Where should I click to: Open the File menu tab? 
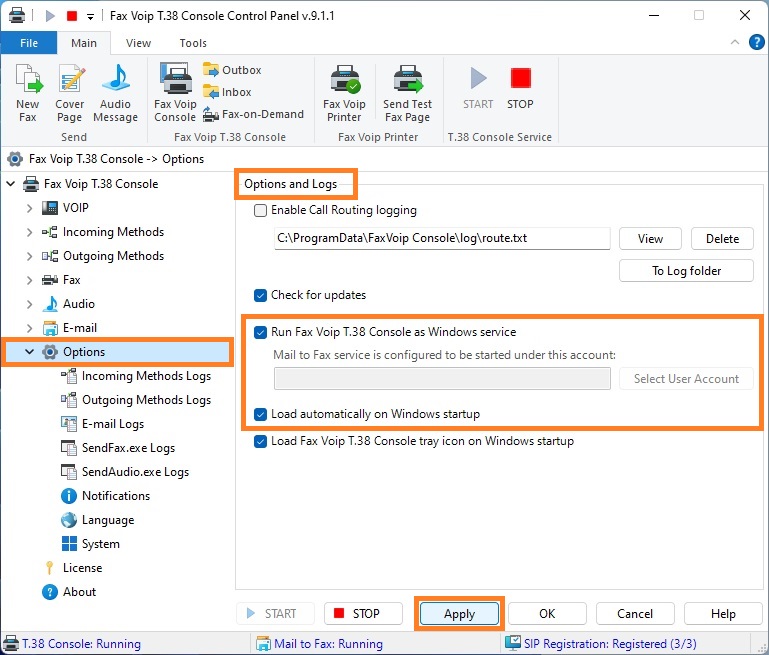[x=29, y=43]
